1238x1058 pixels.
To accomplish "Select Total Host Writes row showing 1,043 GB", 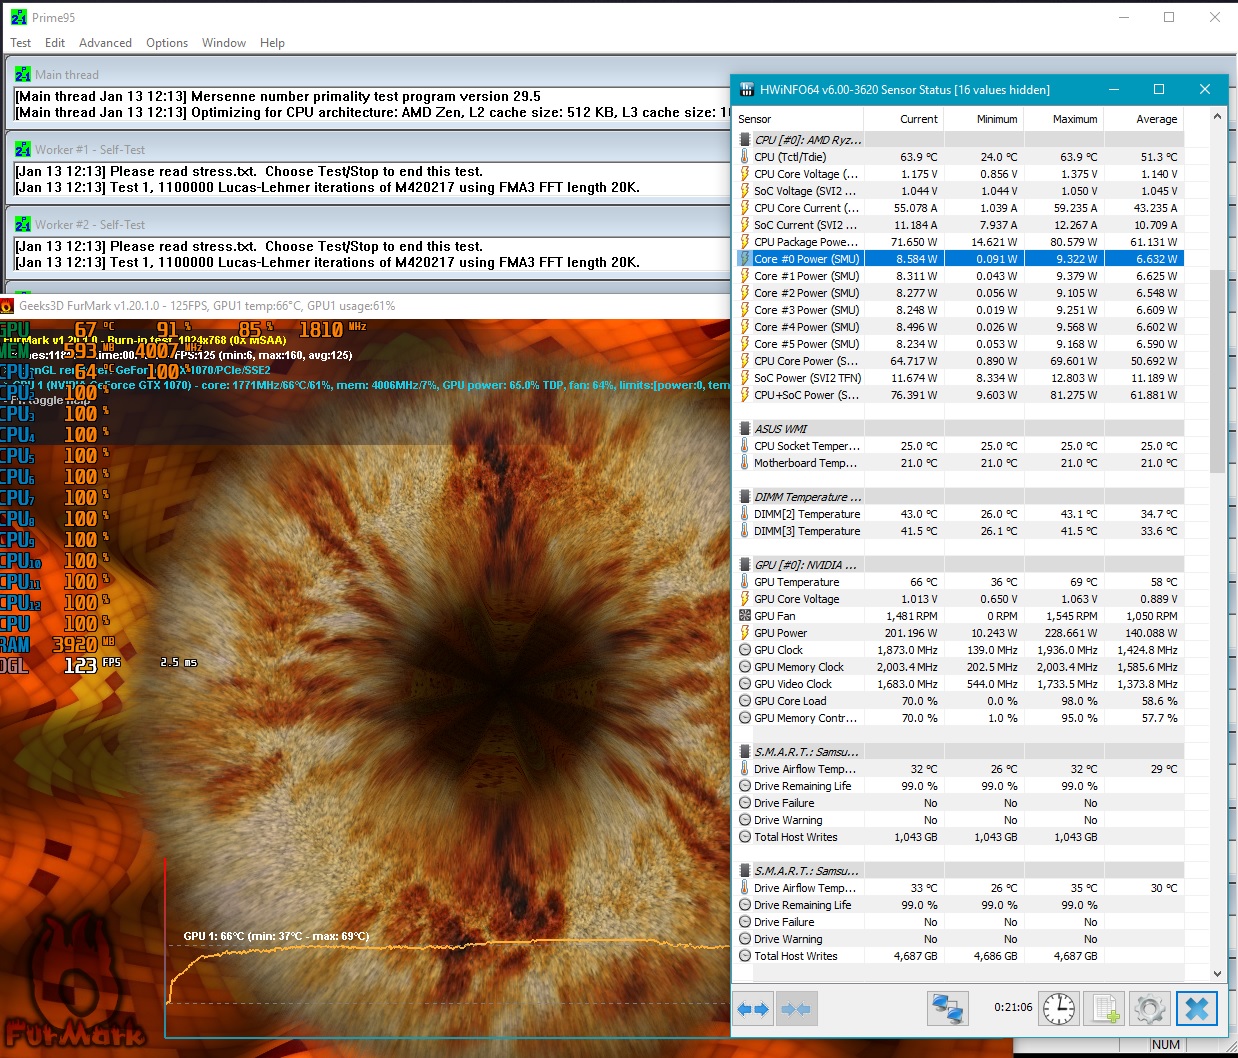I will (x=959, y=837).
